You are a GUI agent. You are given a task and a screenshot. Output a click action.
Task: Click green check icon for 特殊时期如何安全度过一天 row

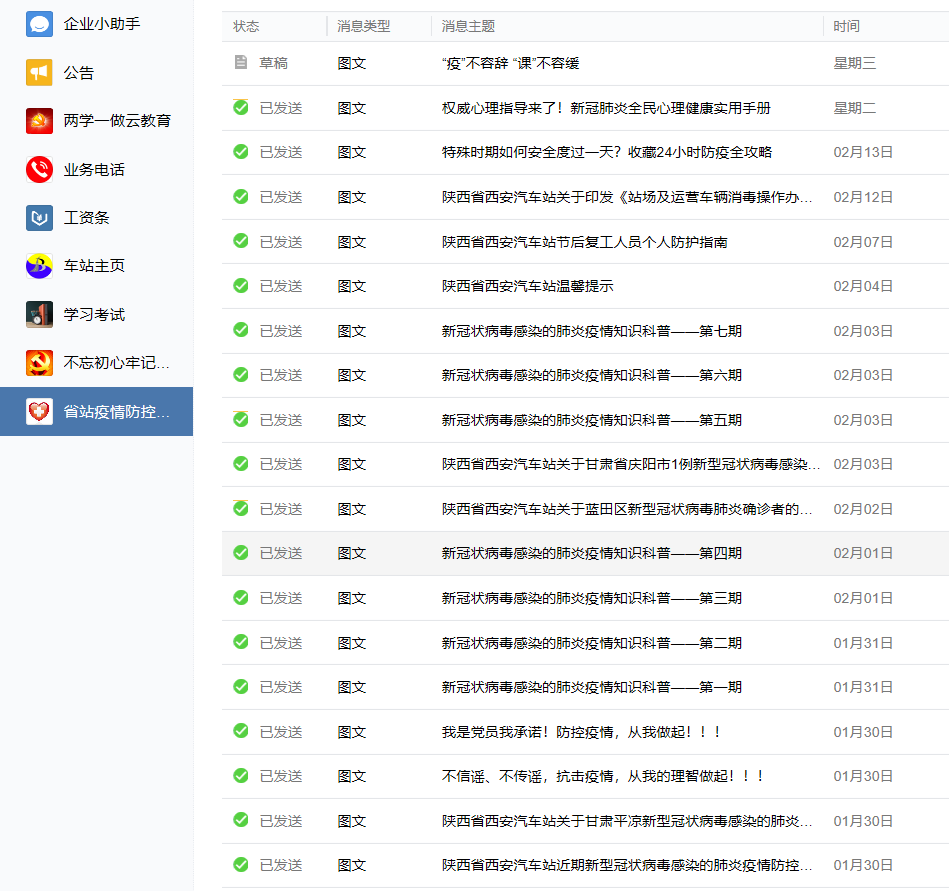[x=241, y=151]
